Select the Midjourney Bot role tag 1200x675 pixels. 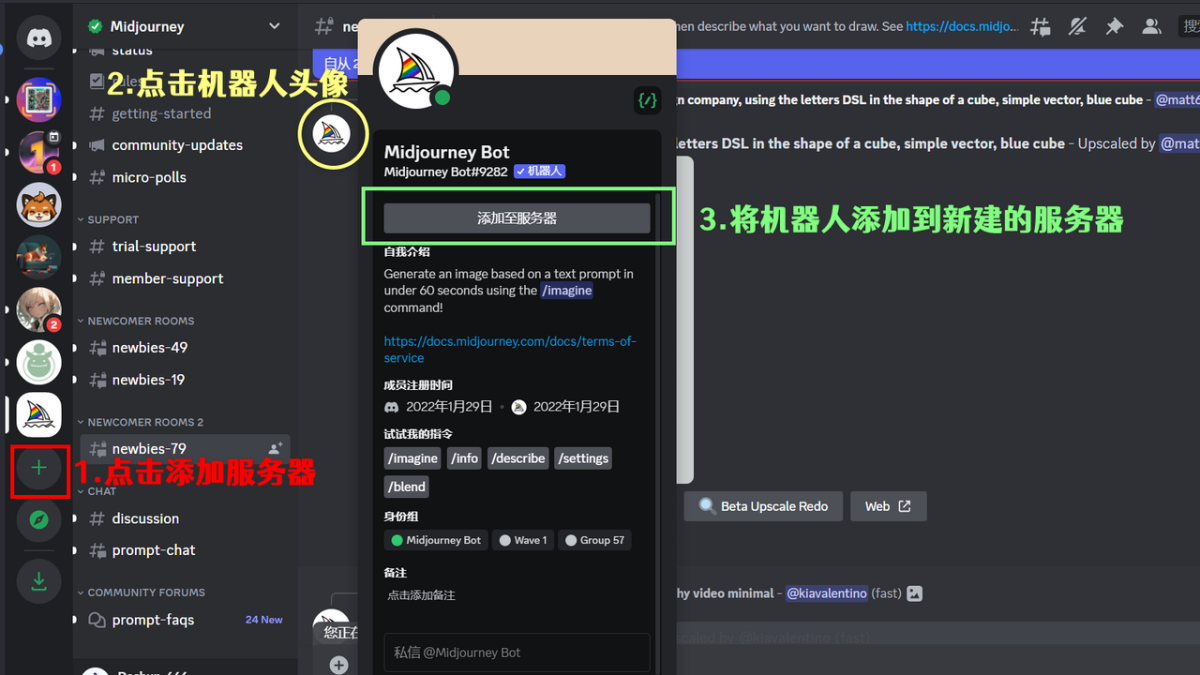click(436, 540)
